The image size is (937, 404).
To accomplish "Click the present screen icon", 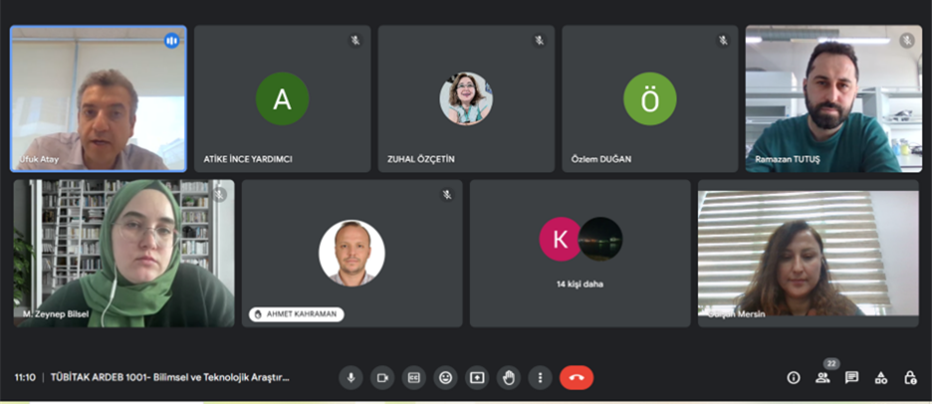I will point(477,378).
